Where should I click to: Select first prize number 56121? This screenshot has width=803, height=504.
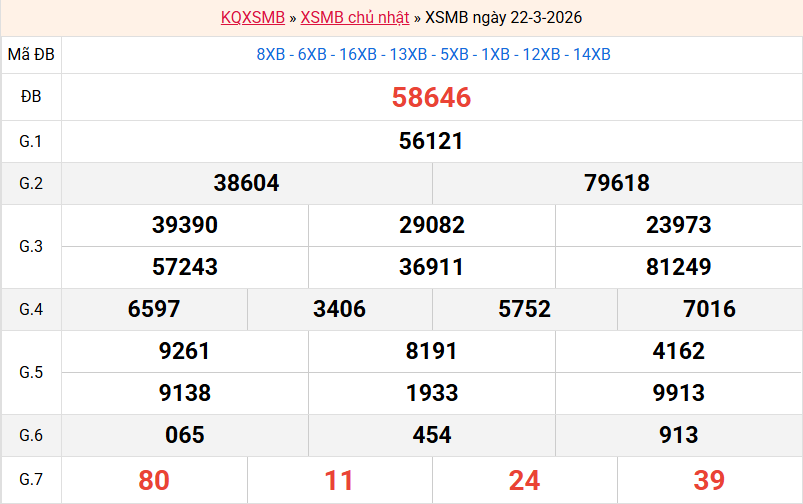pos(431,141)
